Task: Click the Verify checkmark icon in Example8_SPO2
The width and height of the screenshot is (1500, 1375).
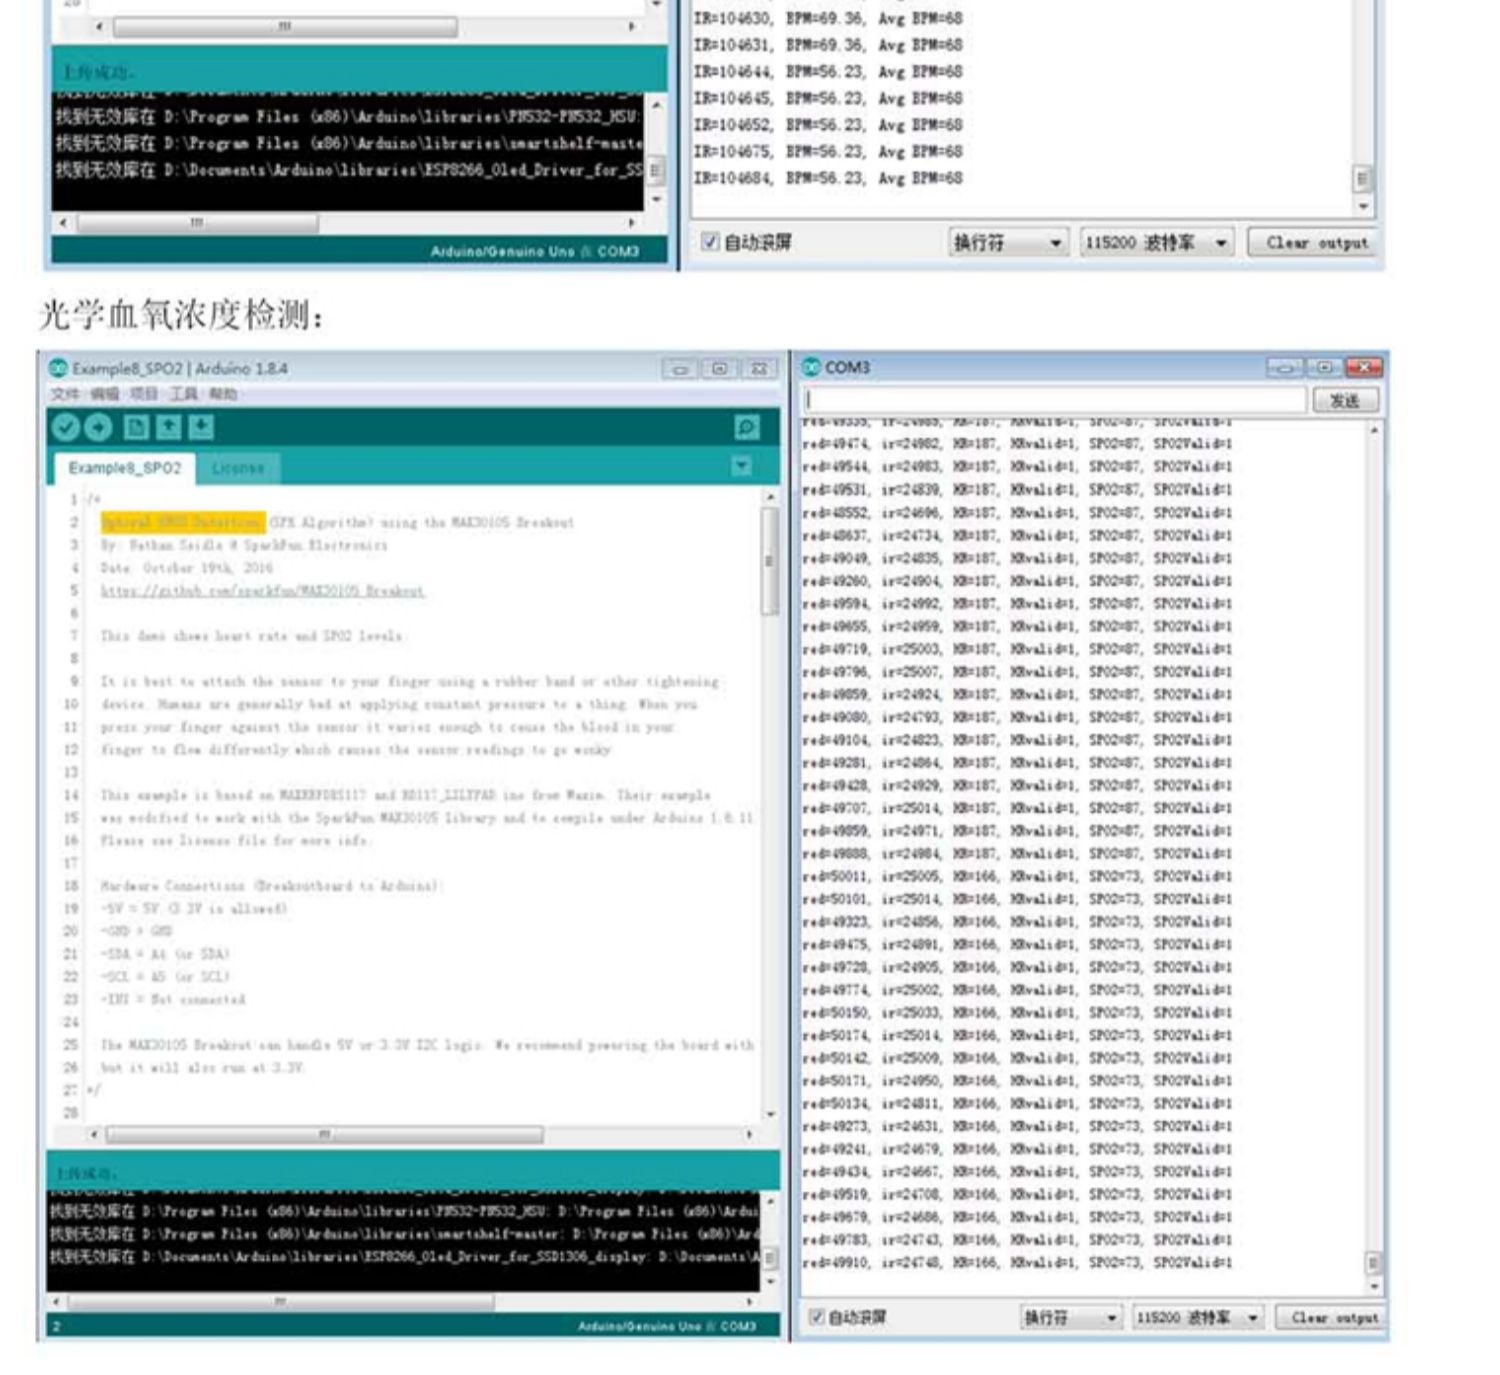Action: click(x=66, y=428)
